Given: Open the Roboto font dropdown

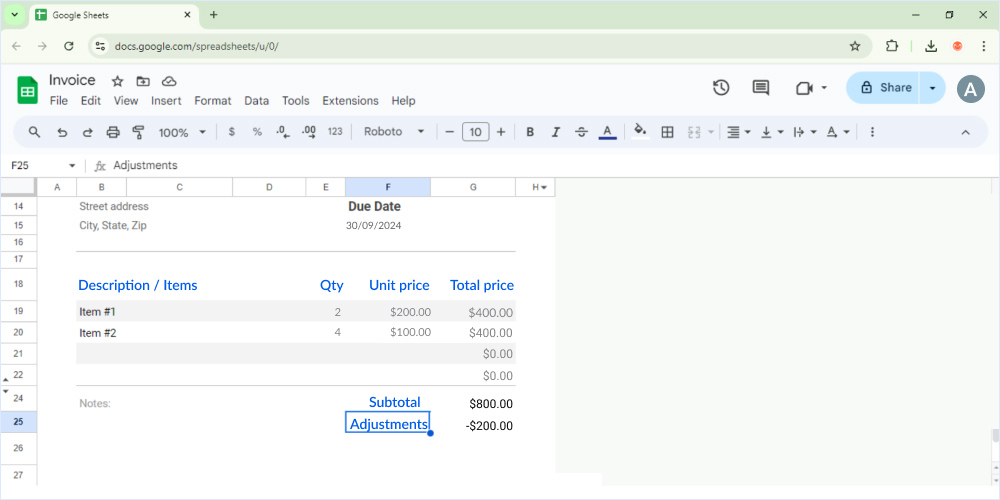Looking at the screenshot, I should (394, 132).
